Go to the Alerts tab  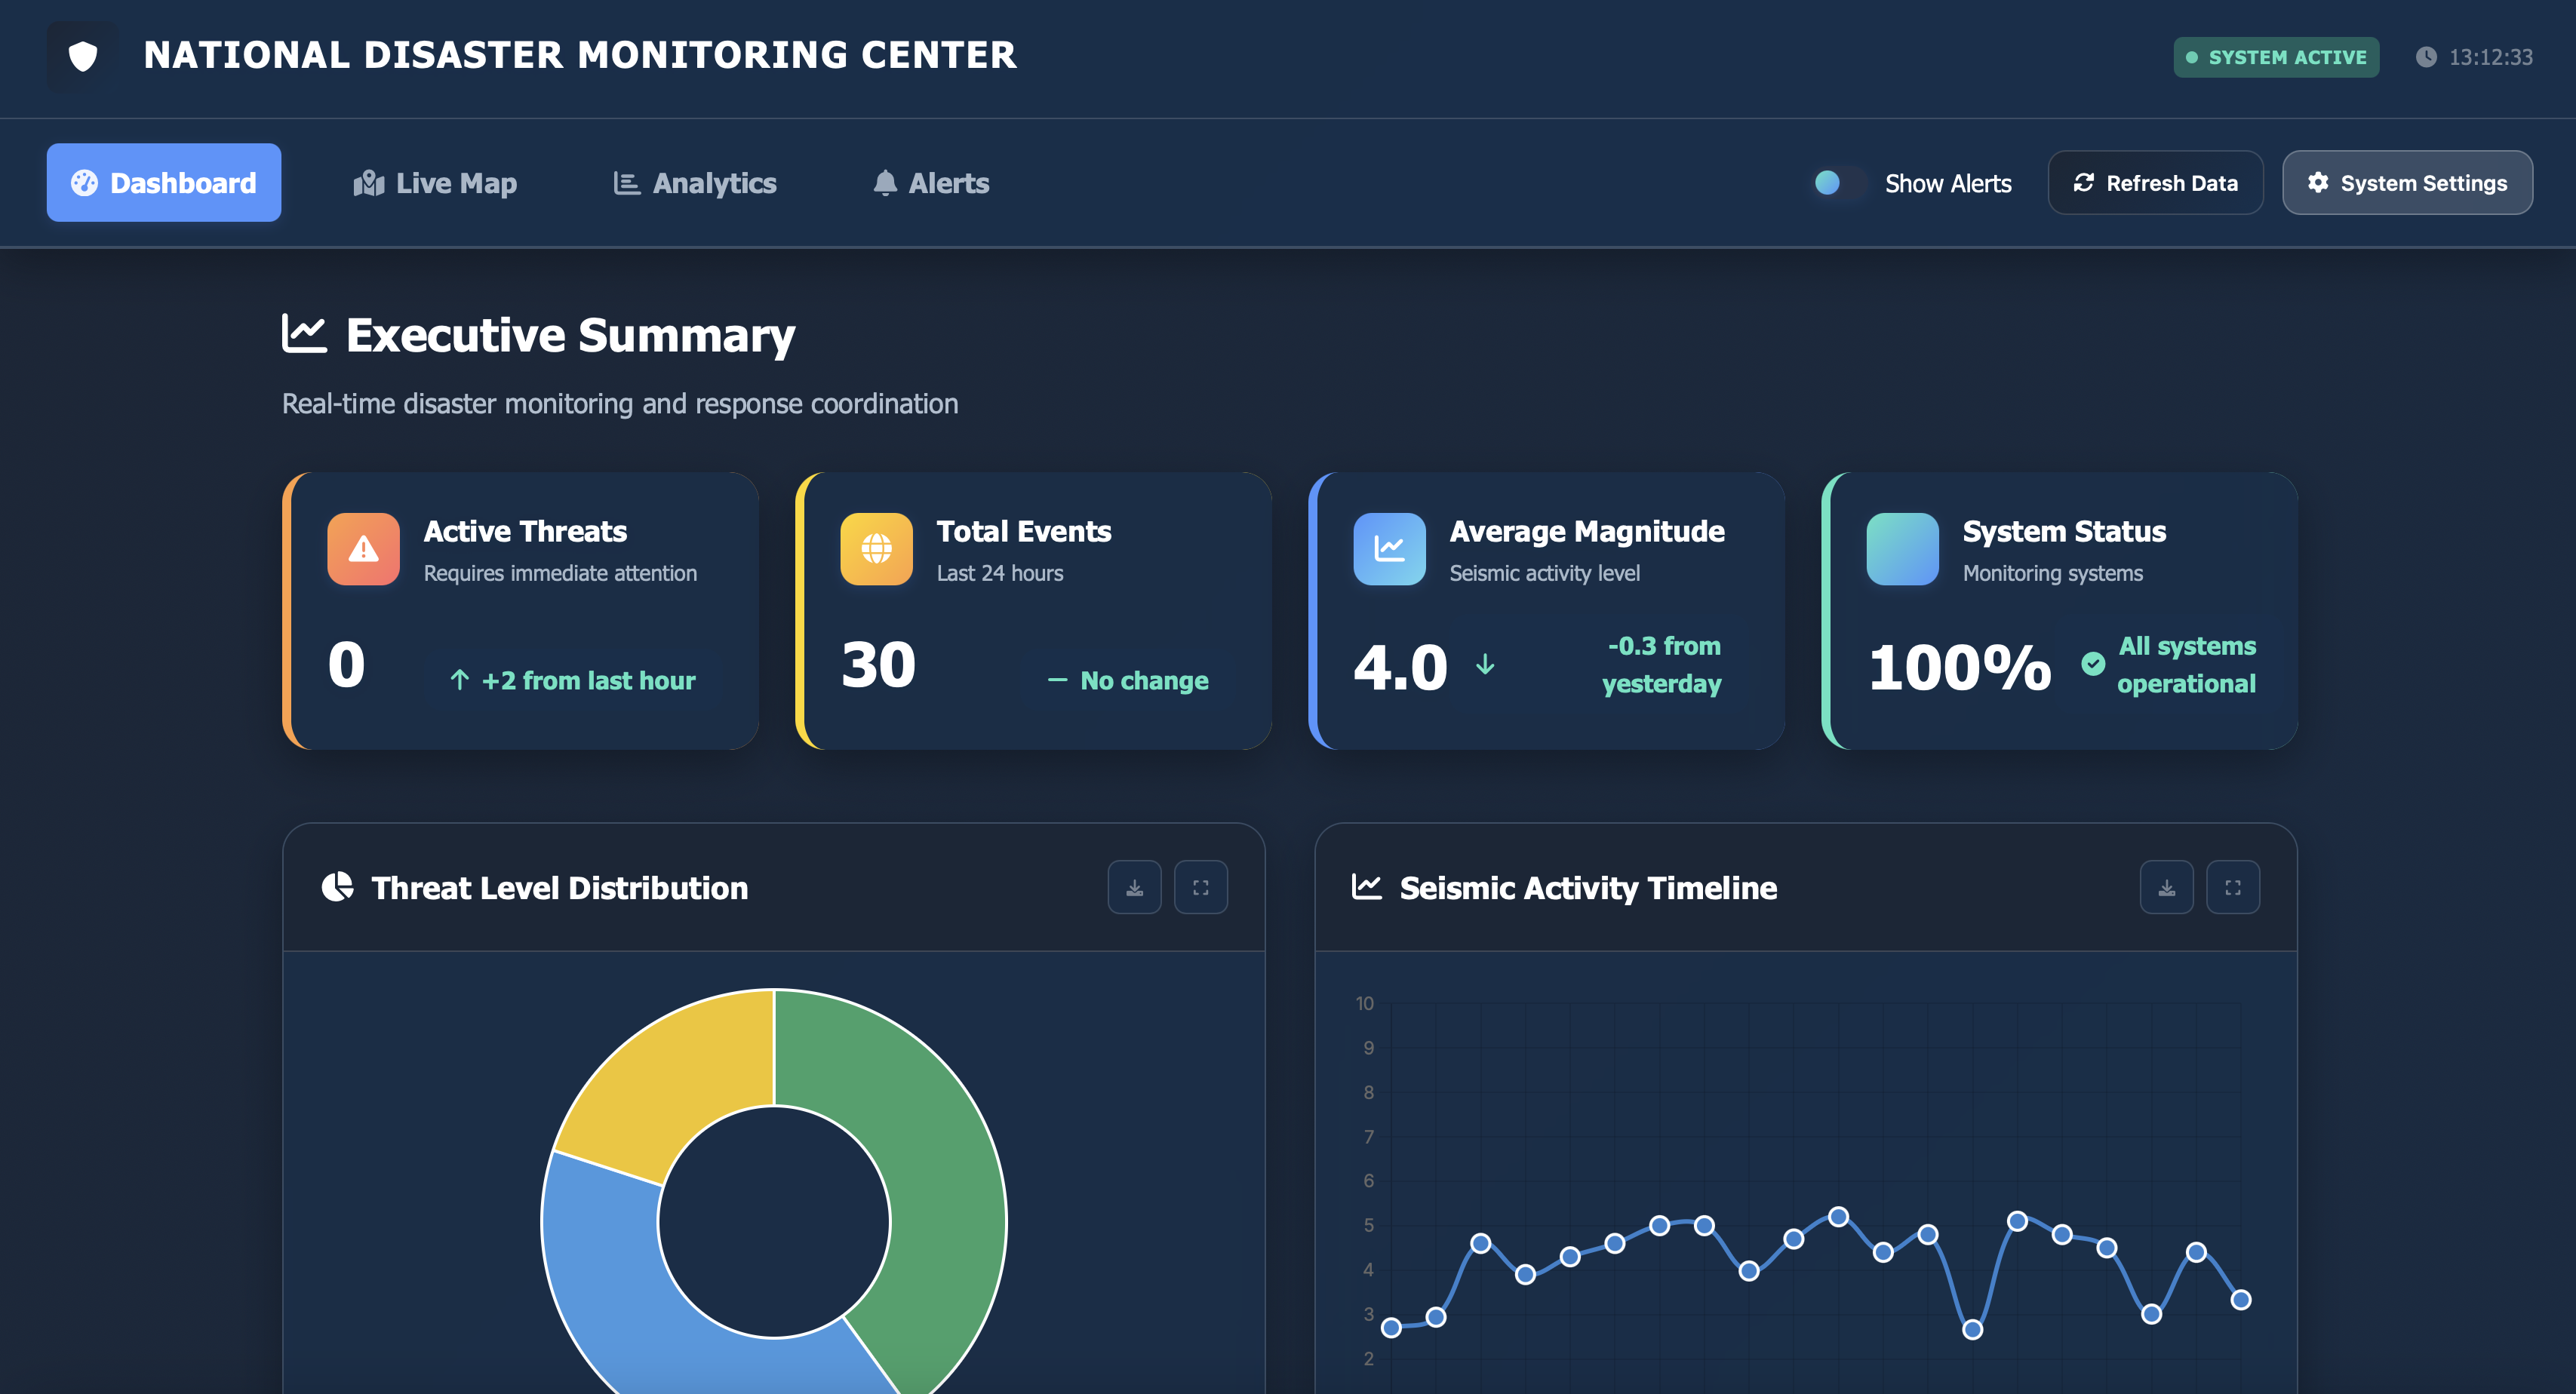tap(931, 183)
